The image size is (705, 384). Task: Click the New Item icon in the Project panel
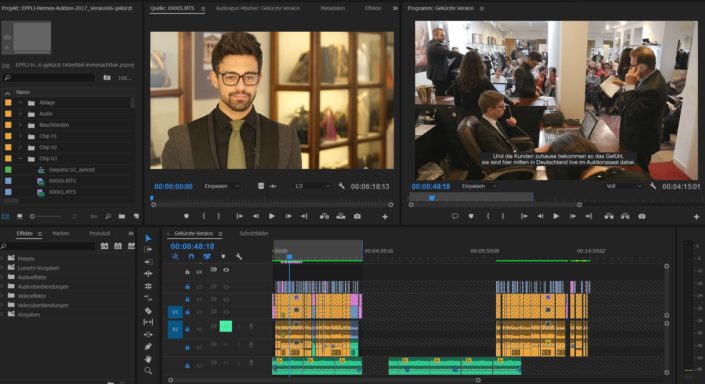[136, 216]
